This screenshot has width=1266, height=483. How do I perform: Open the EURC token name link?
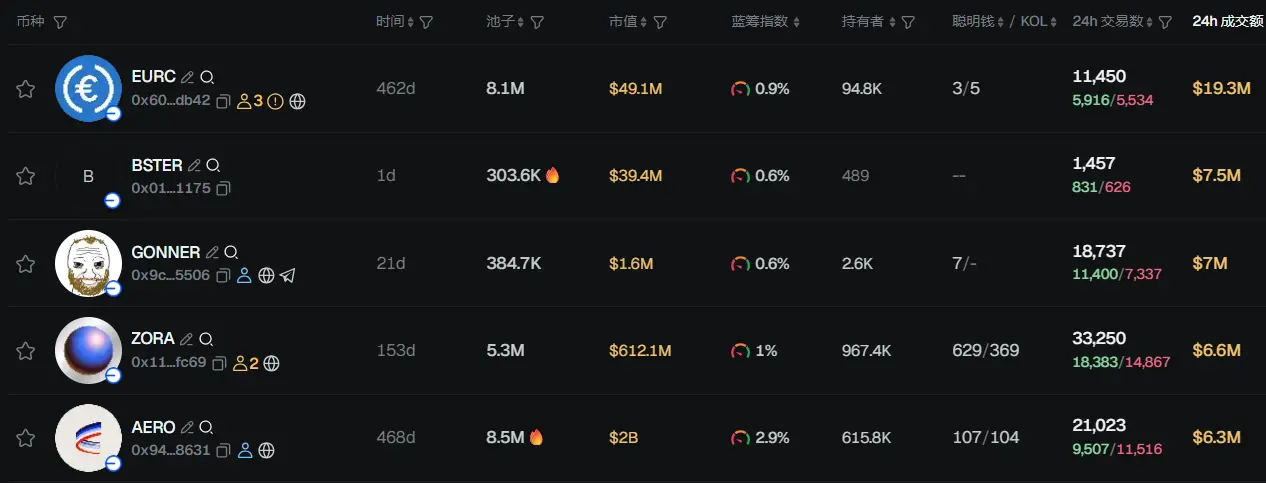coord(153,76)
